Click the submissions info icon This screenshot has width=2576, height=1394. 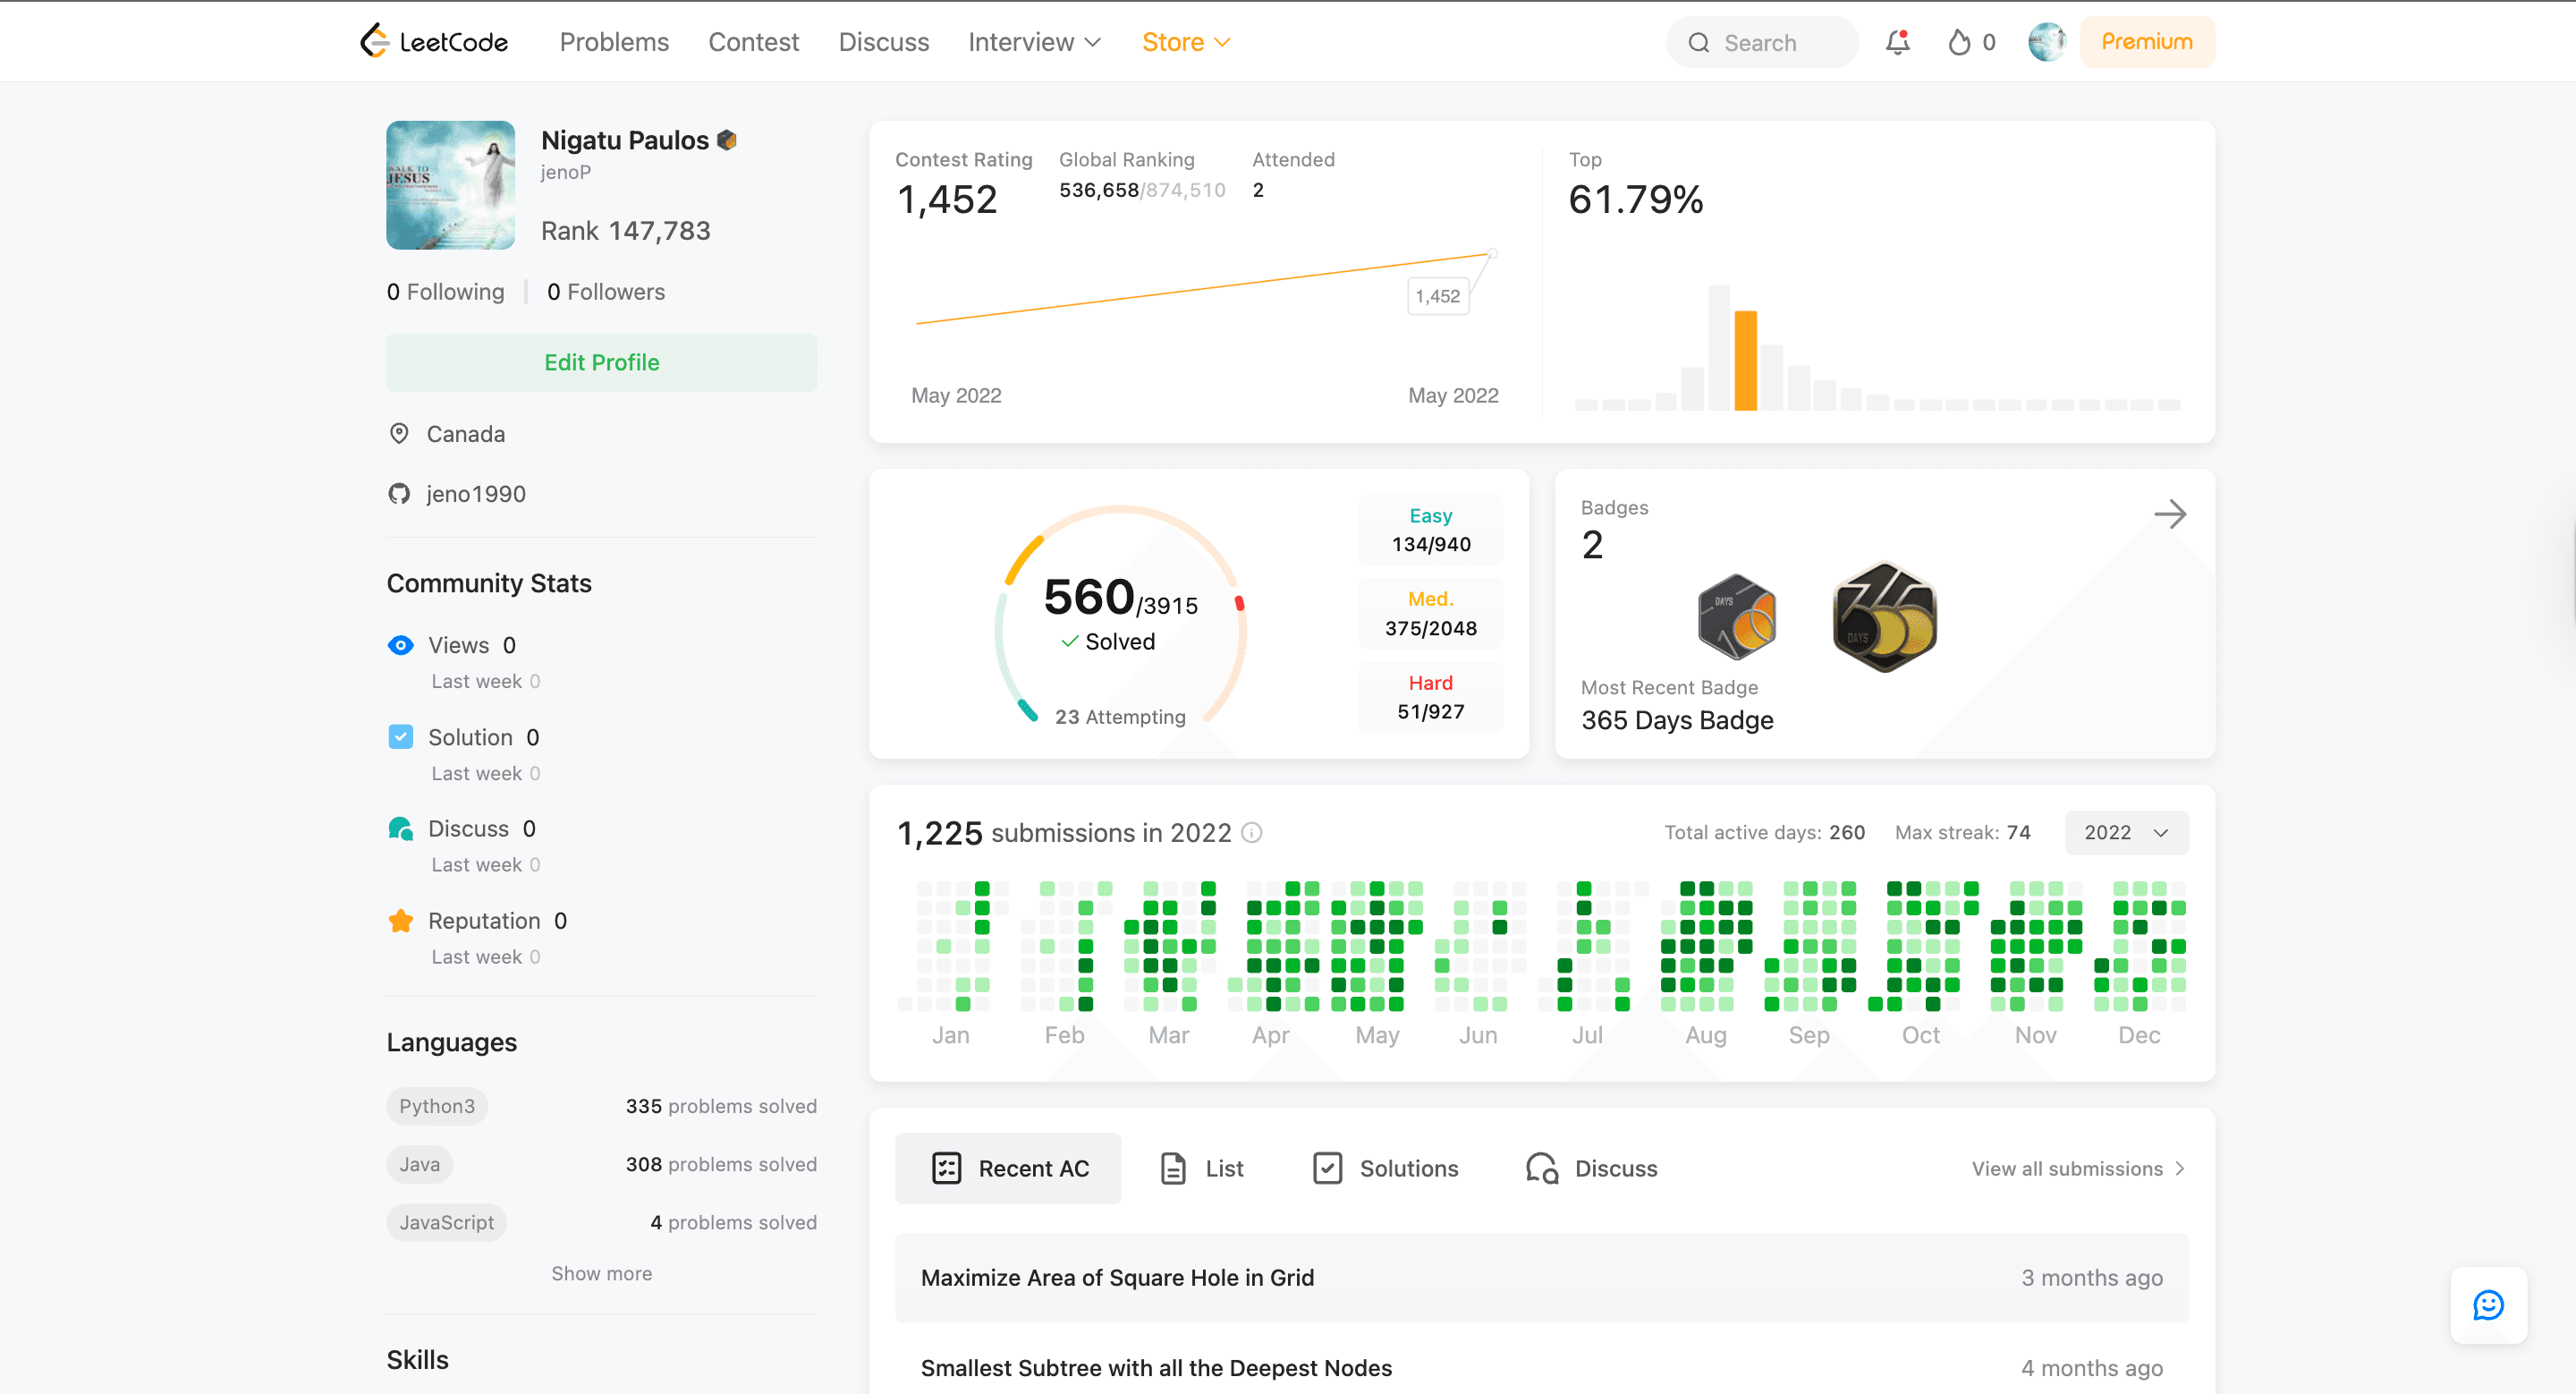click(1251, 833)
